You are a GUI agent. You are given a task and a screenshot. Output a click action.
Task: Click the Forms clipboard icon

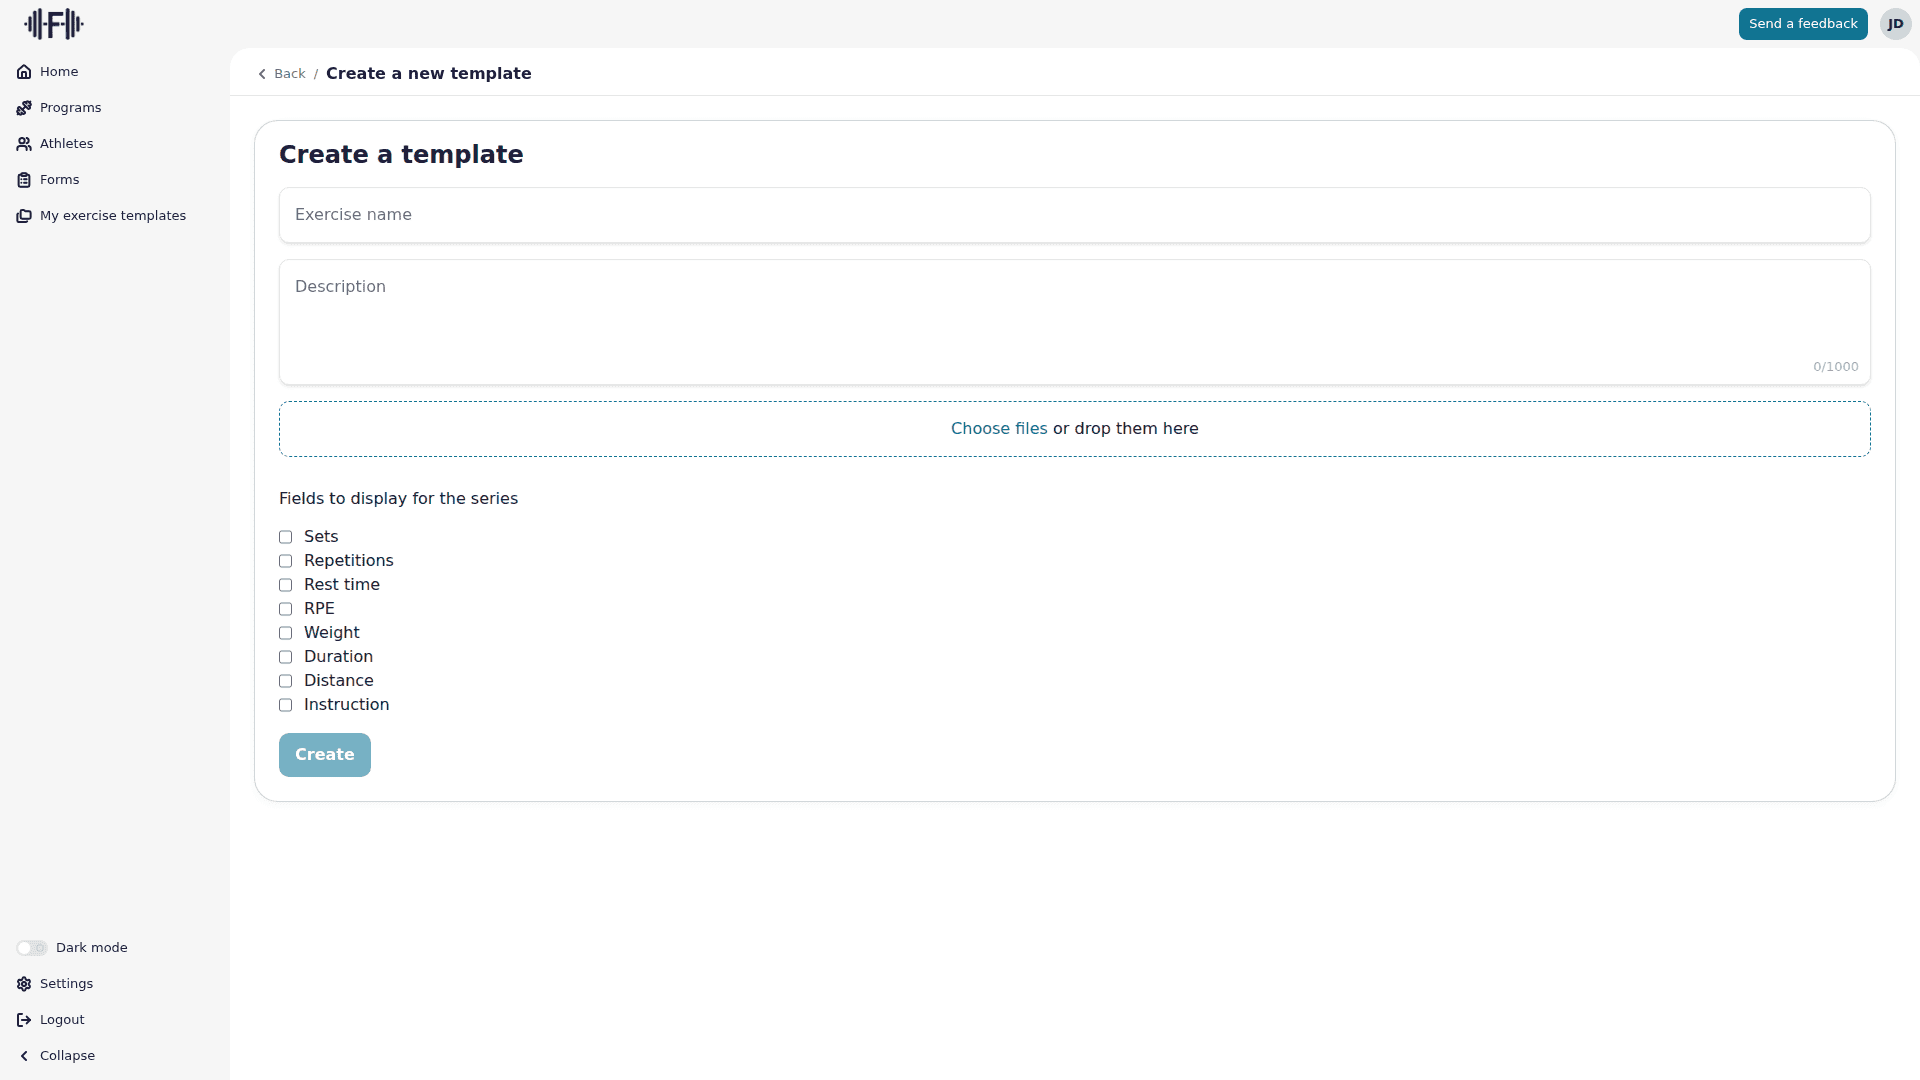pyautogui.click(x=24, y=180)
